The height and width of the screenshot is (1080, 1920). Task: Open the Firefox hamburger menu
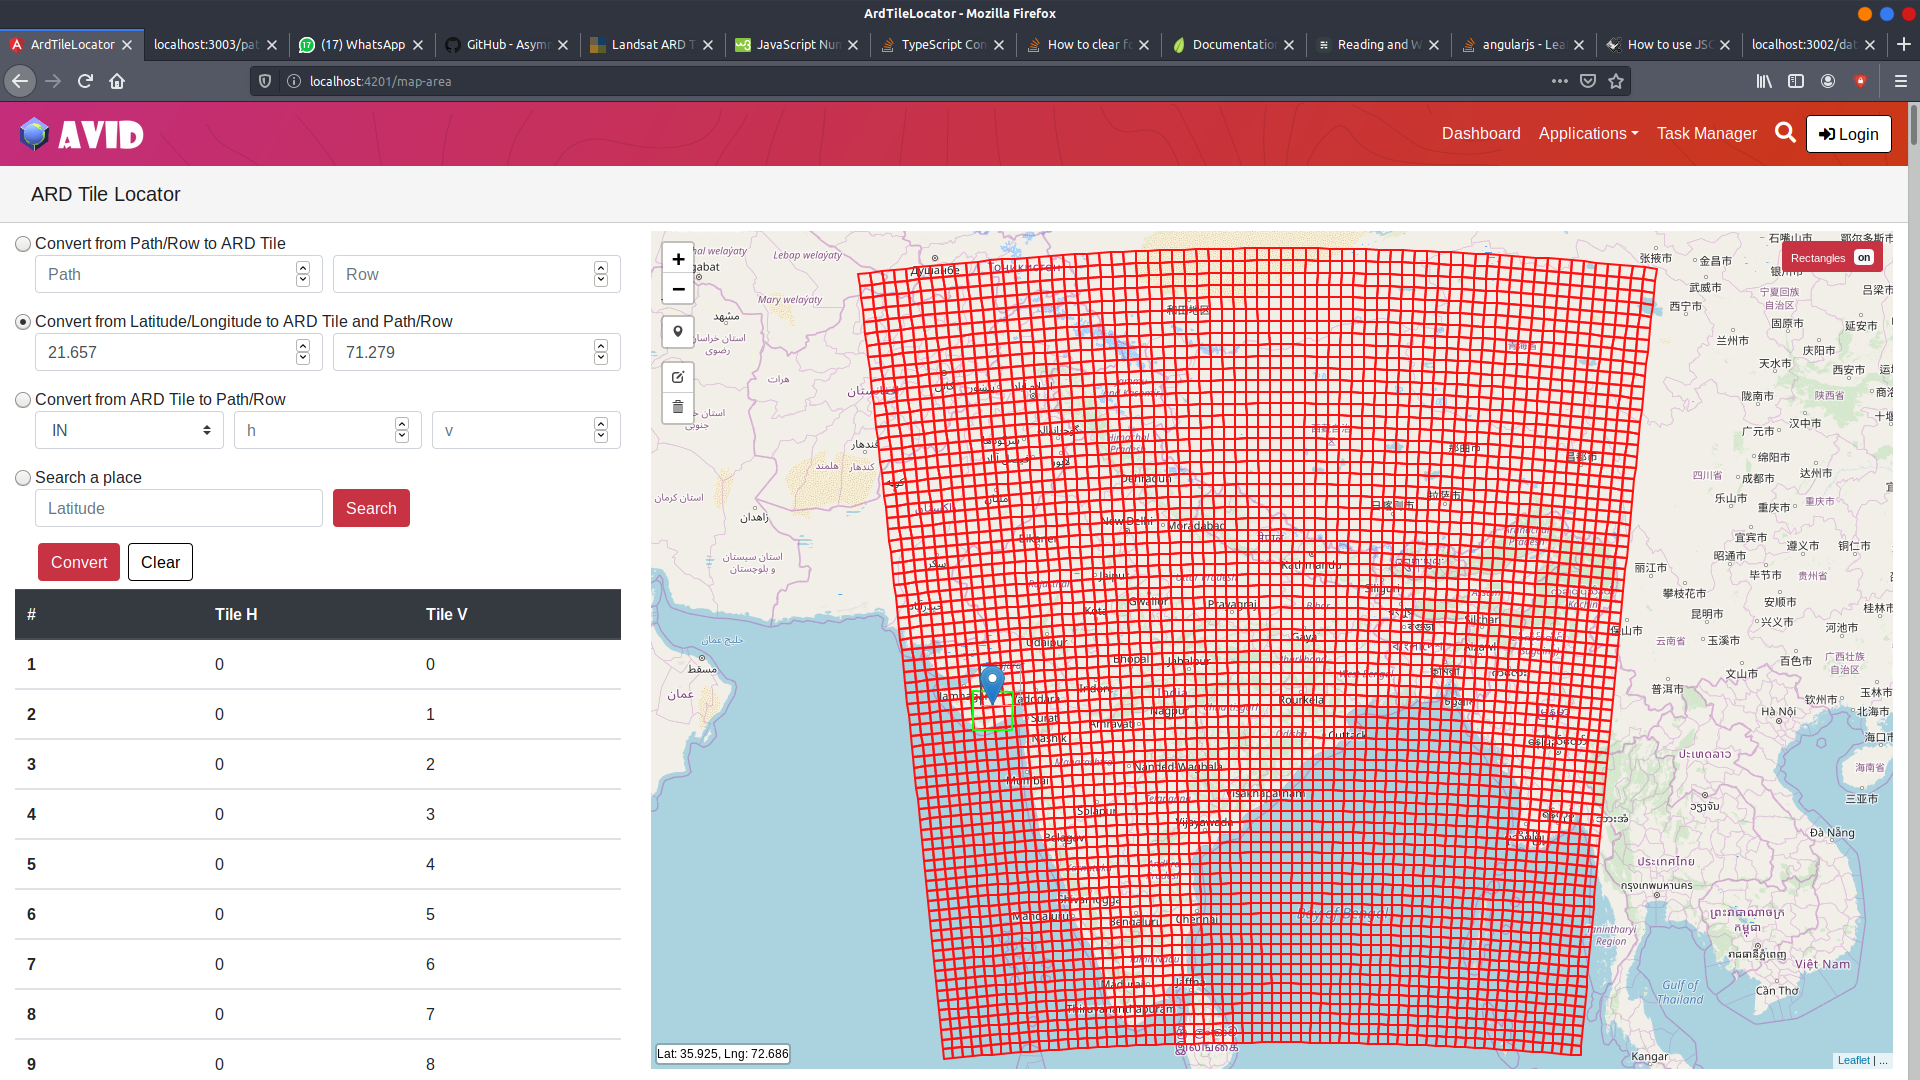pos(1901,81)
